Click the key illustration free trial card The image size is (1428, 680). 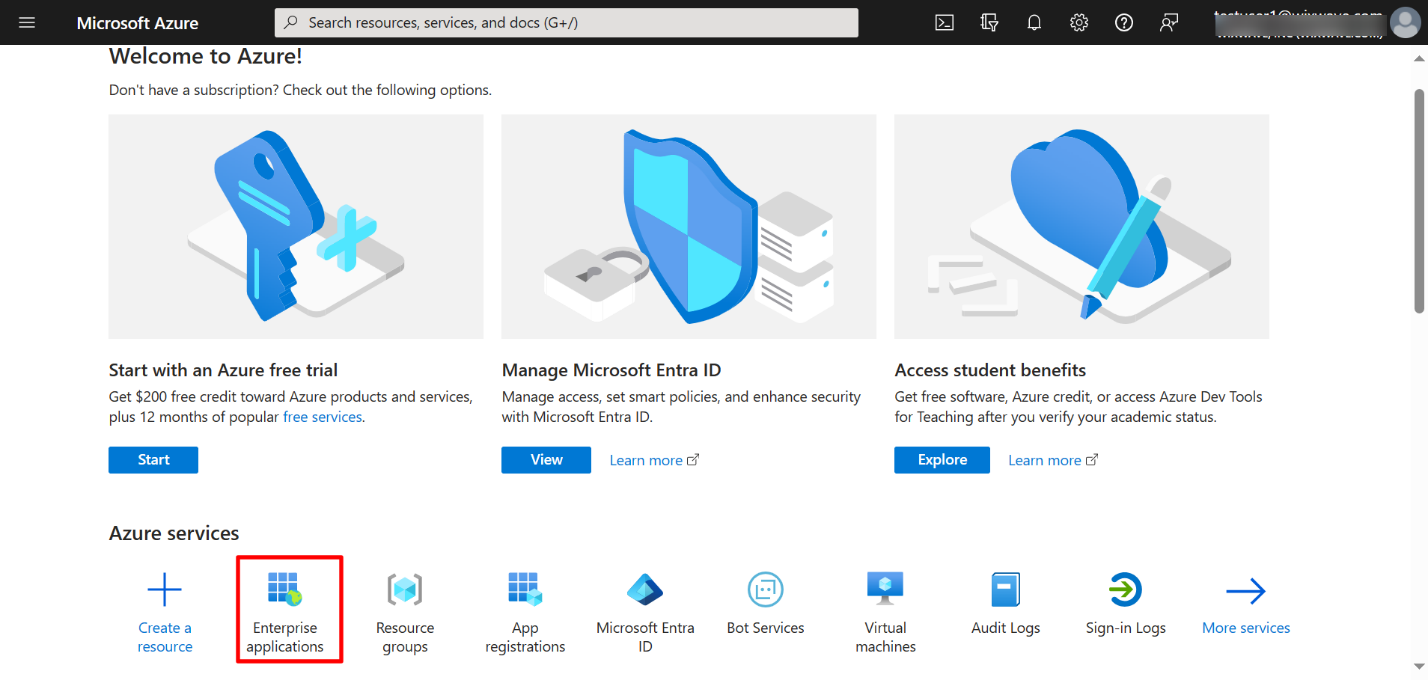tap(296, 226)
